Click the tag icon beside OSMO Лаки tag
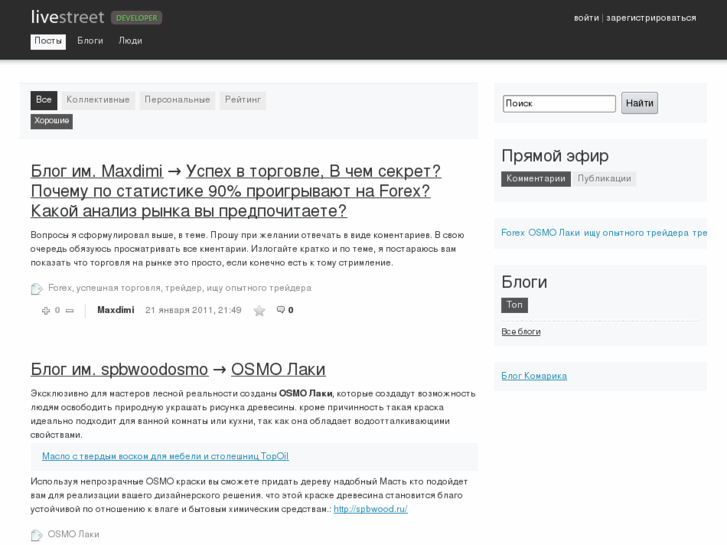Viewport: 727px width, 545px height. point(37,535)
